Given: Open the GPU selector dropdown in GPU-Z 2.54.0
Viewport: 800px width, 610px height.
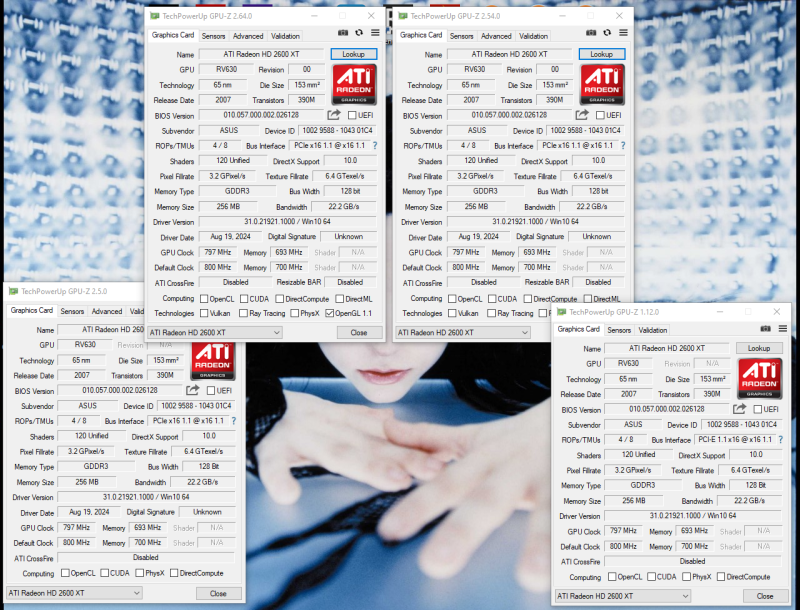Looking at the screenshot, I should (x=463, y=333).
